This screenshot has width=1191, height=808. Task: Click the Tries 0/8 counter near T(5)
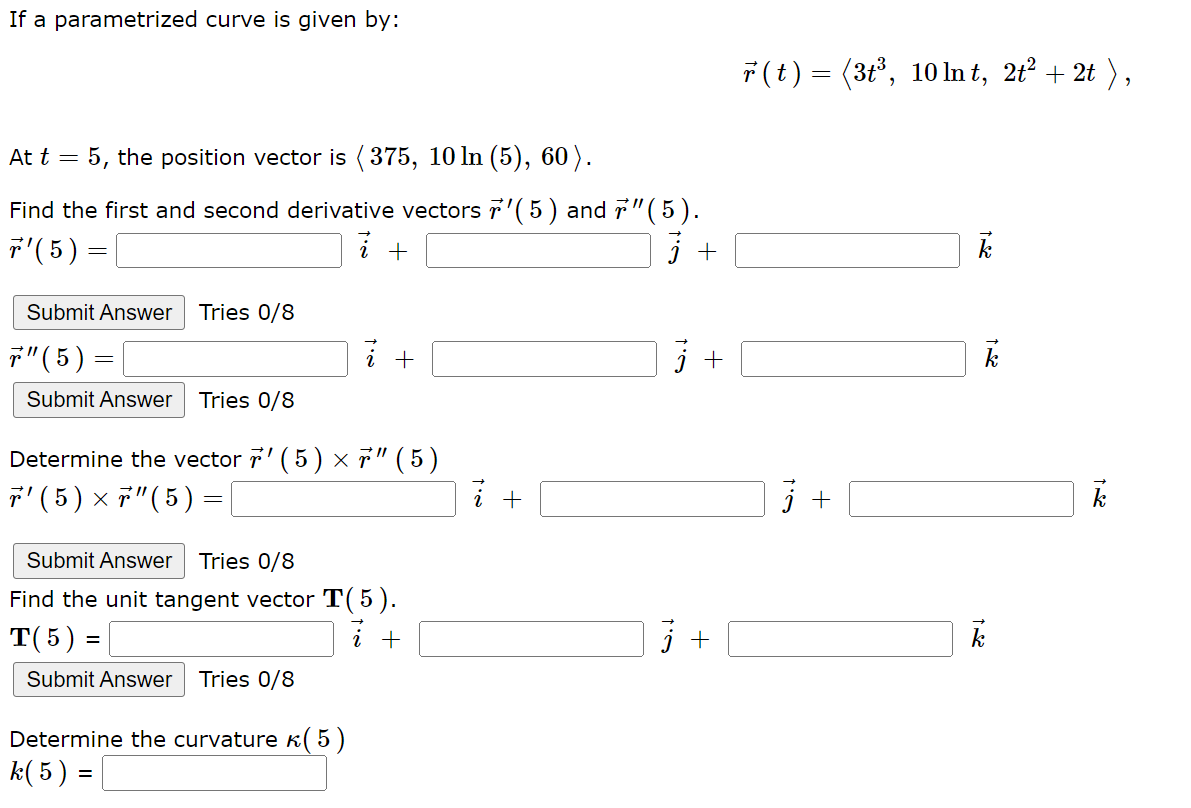point(247,679)
